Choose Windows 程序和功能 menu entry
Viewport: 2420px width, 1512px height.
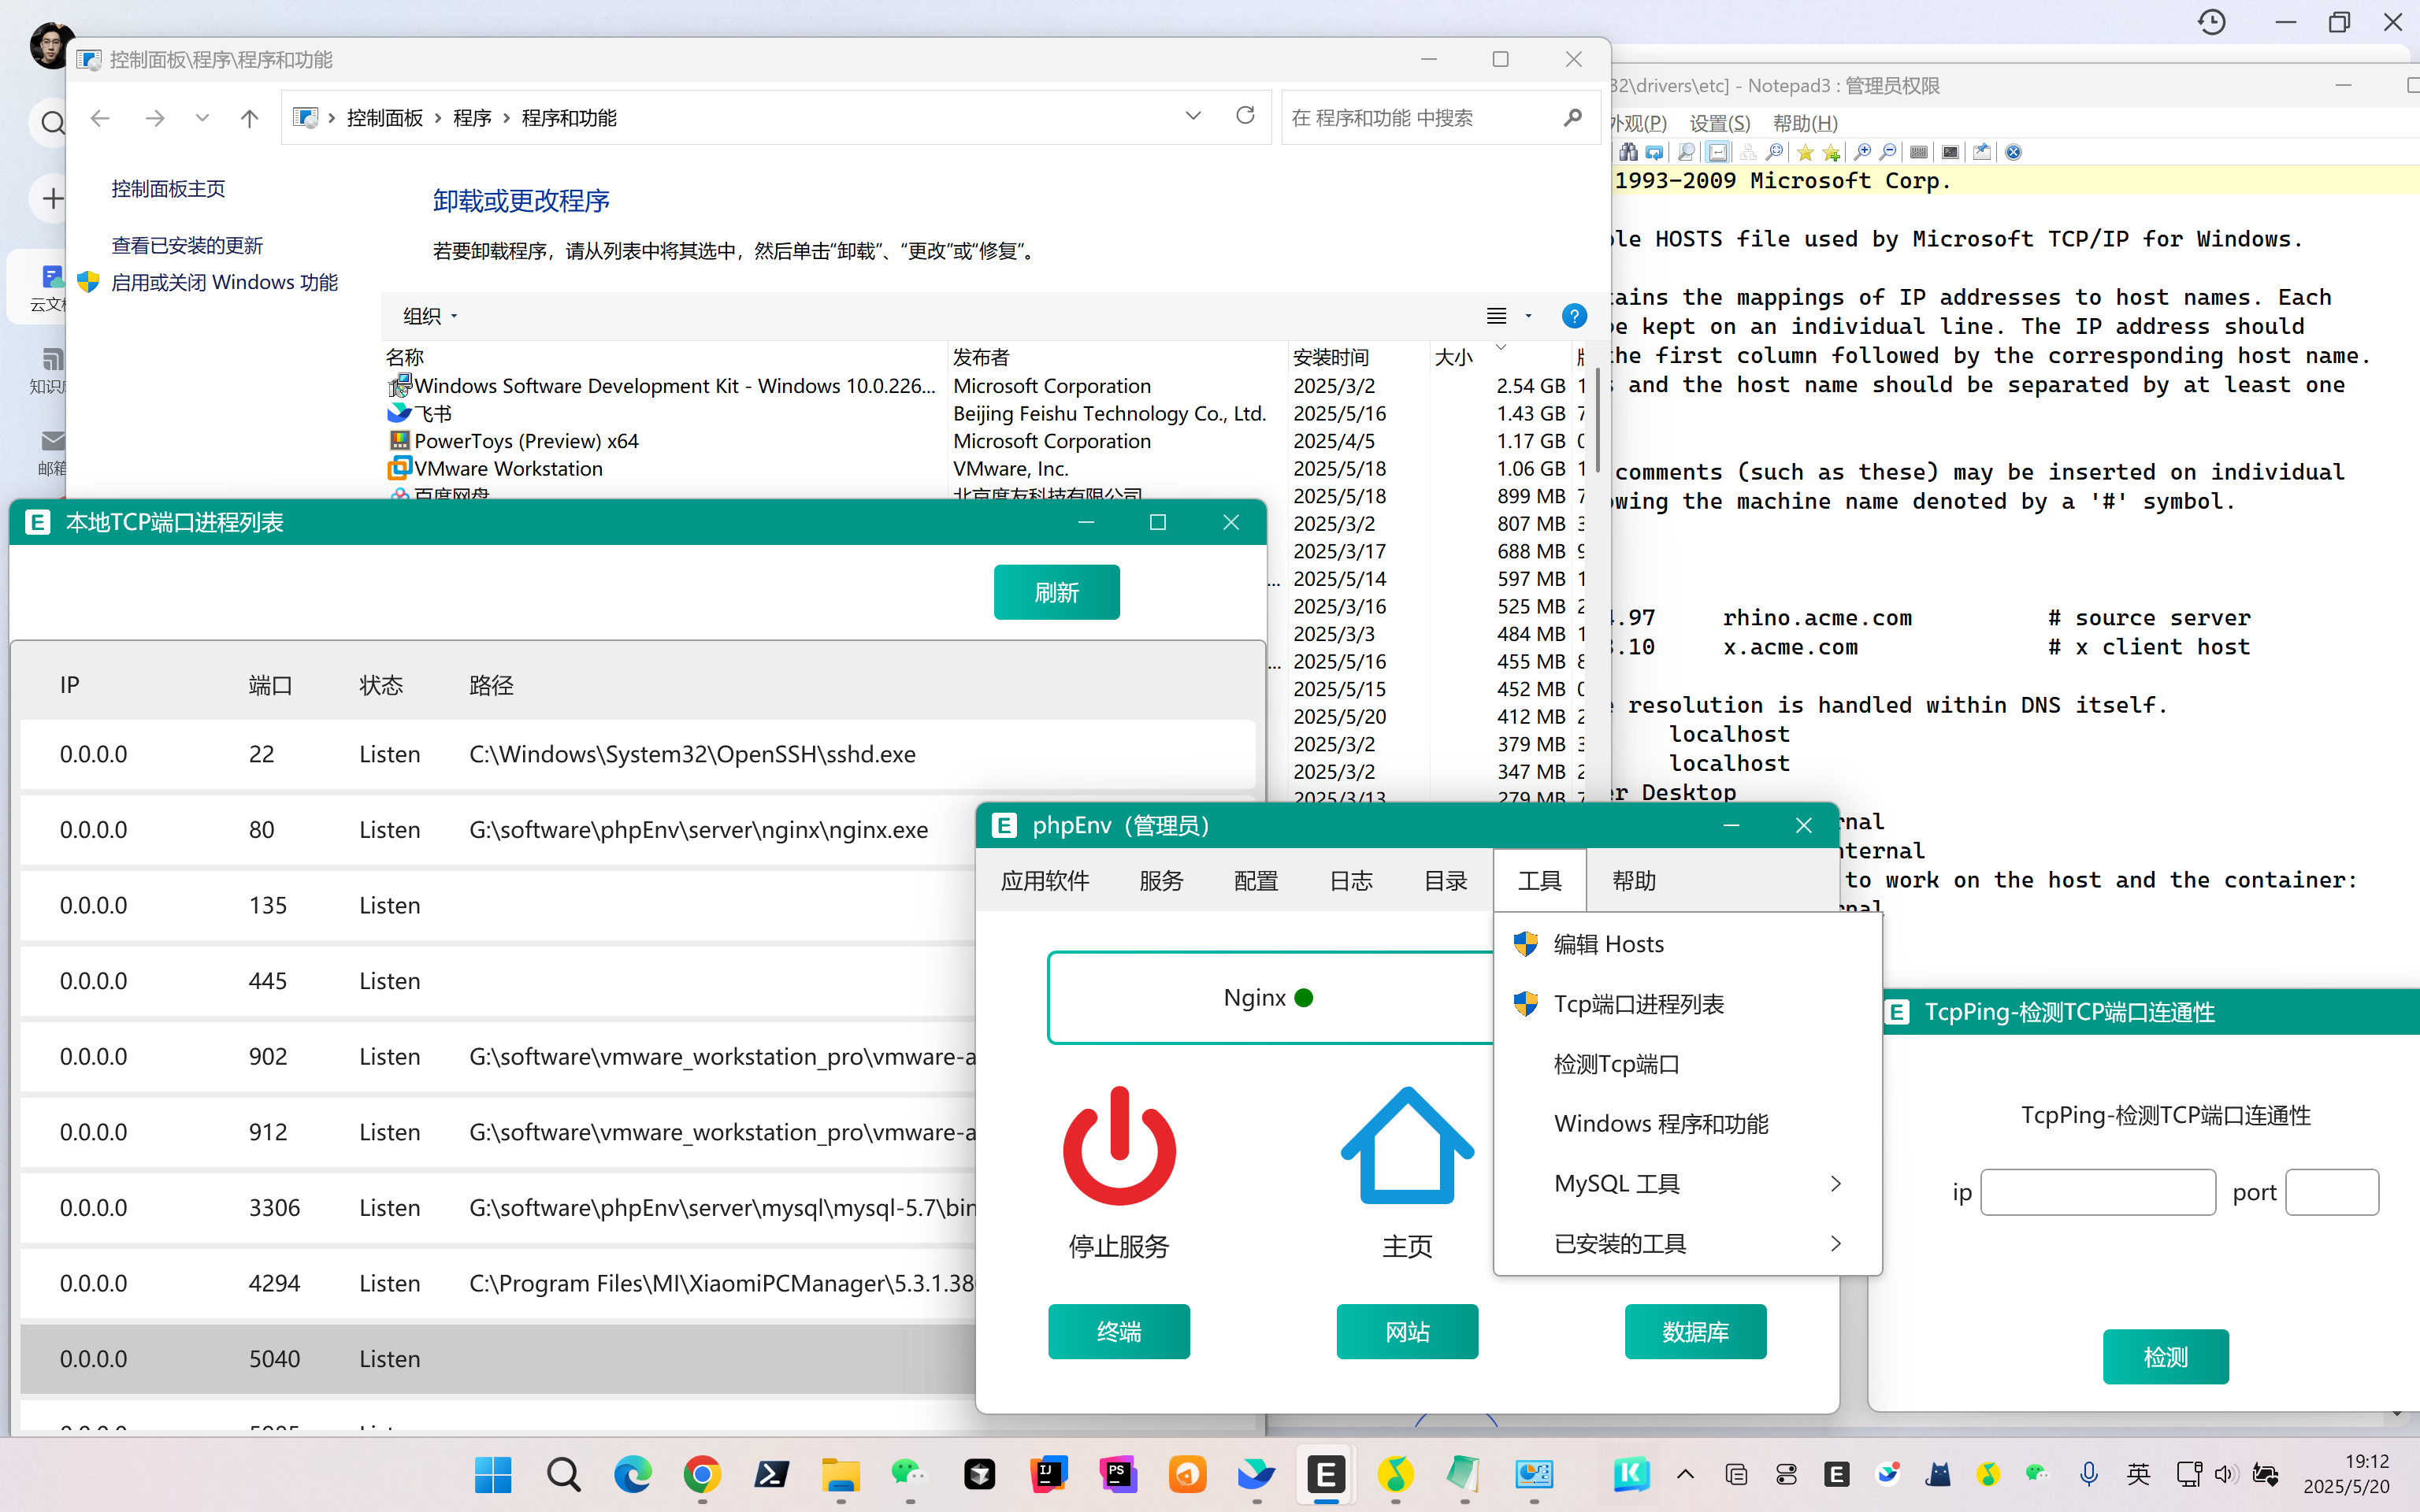1687,1124
